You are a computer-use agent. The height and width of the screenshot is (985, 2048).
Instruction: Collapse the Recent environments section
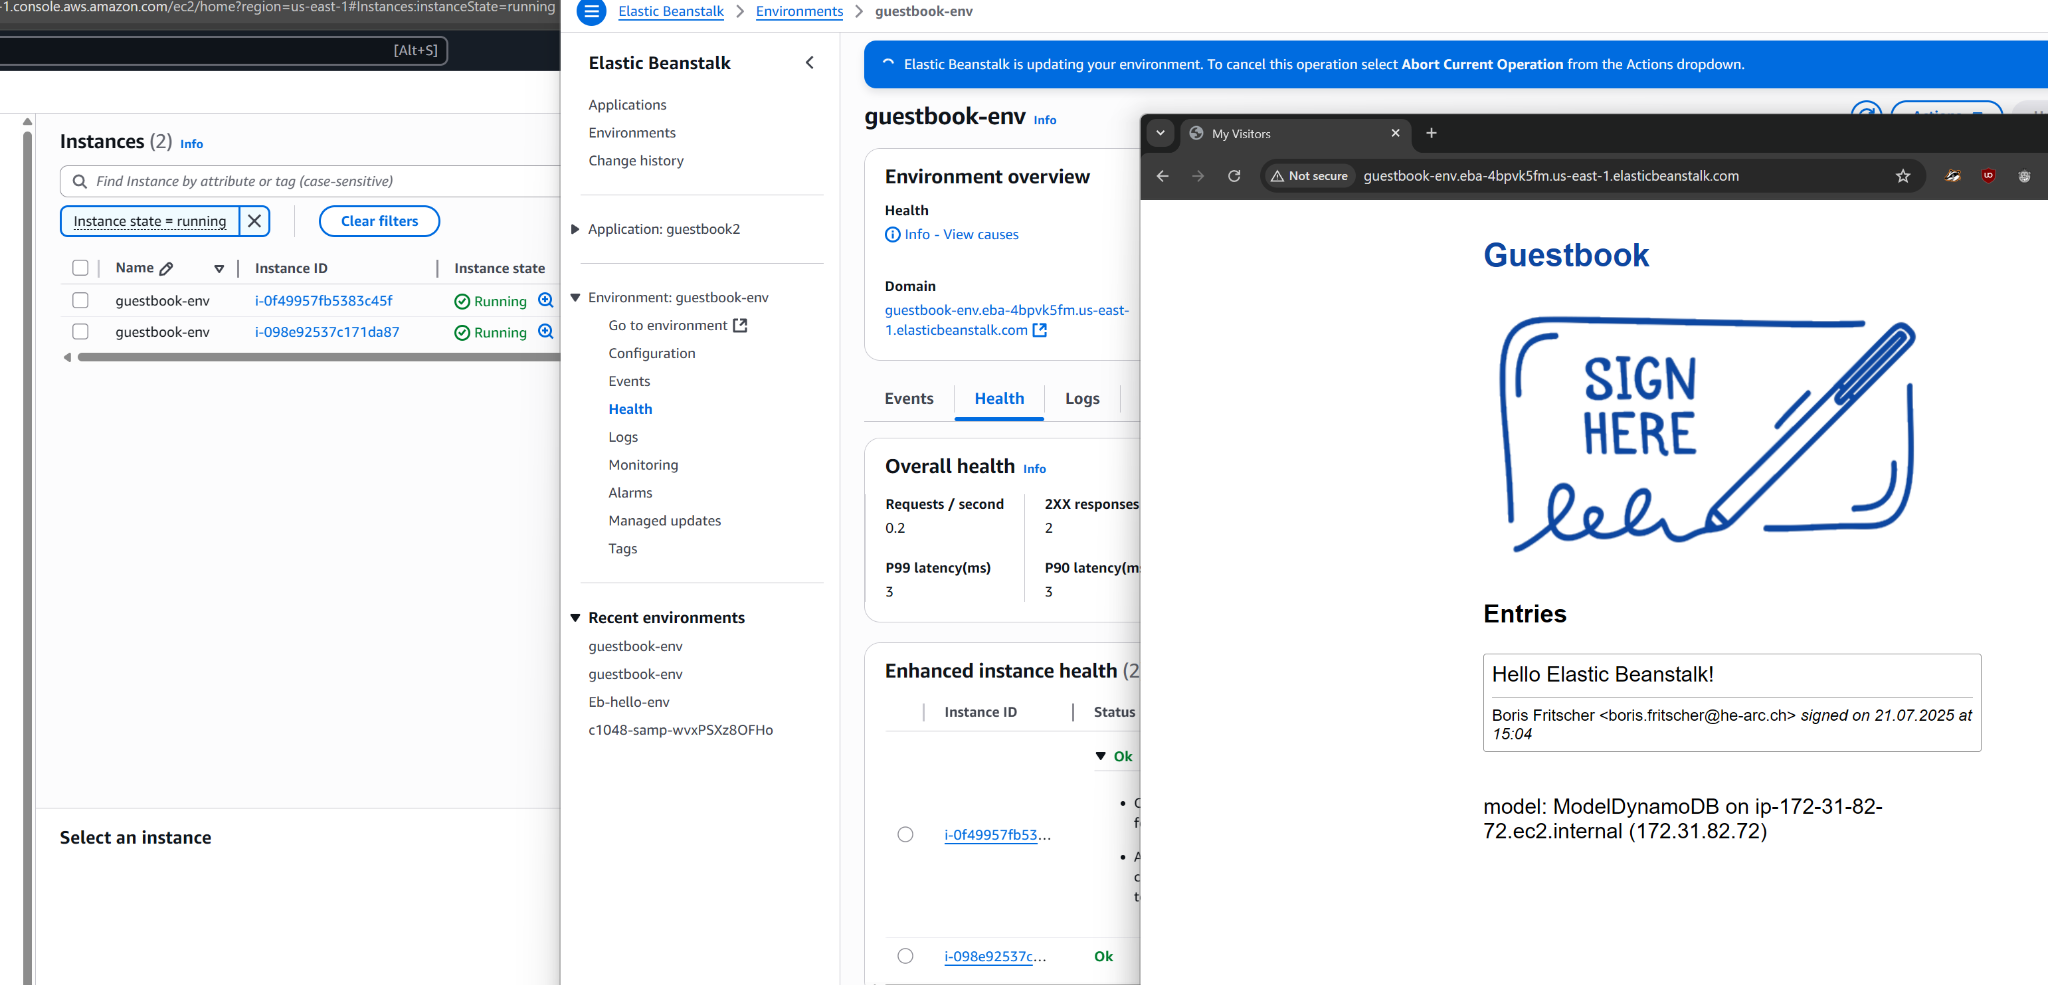tap(575, 618)
